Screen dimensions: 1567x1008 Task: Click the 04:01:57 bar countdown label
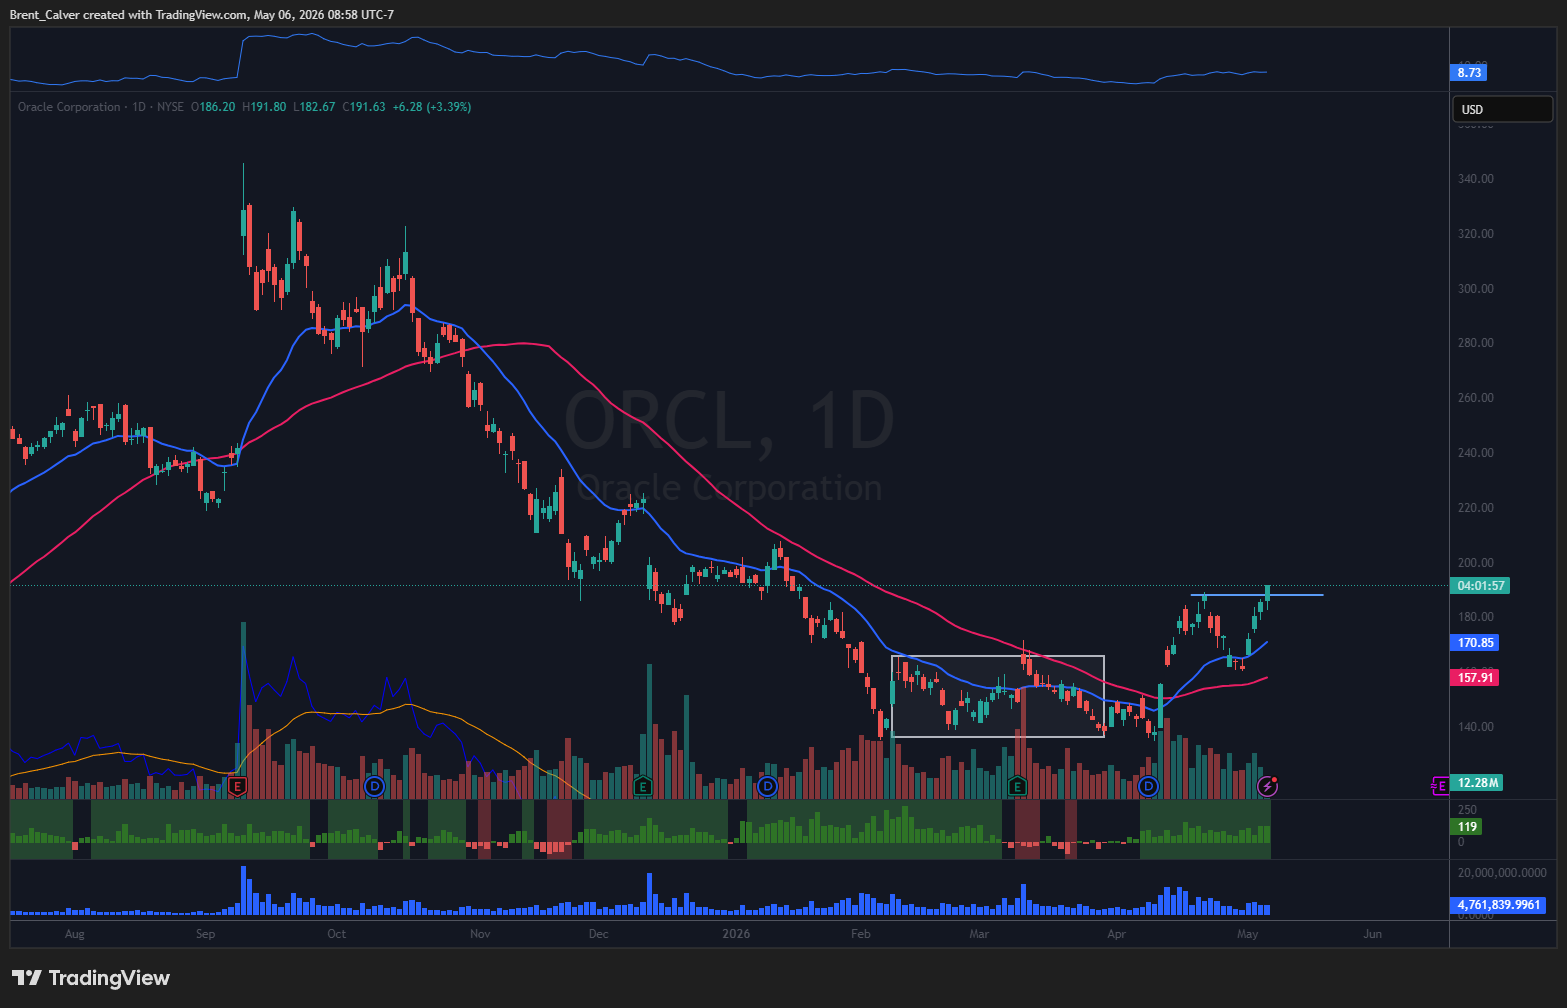[1480, 586]
